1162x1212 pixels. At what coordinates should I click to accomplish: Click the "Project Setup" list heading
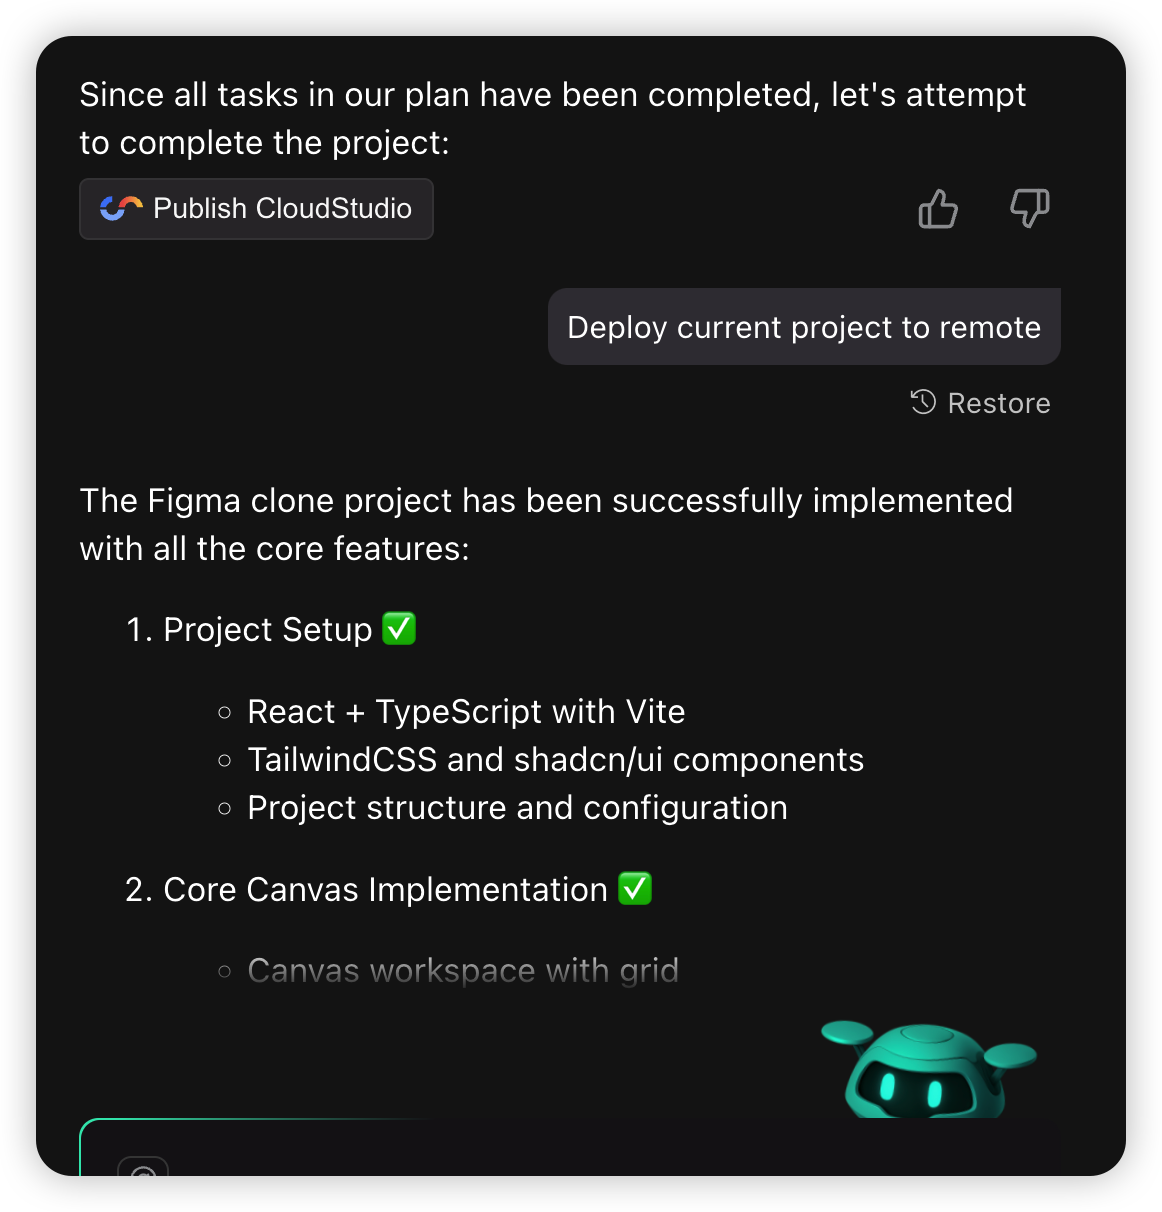pos(267,630)
